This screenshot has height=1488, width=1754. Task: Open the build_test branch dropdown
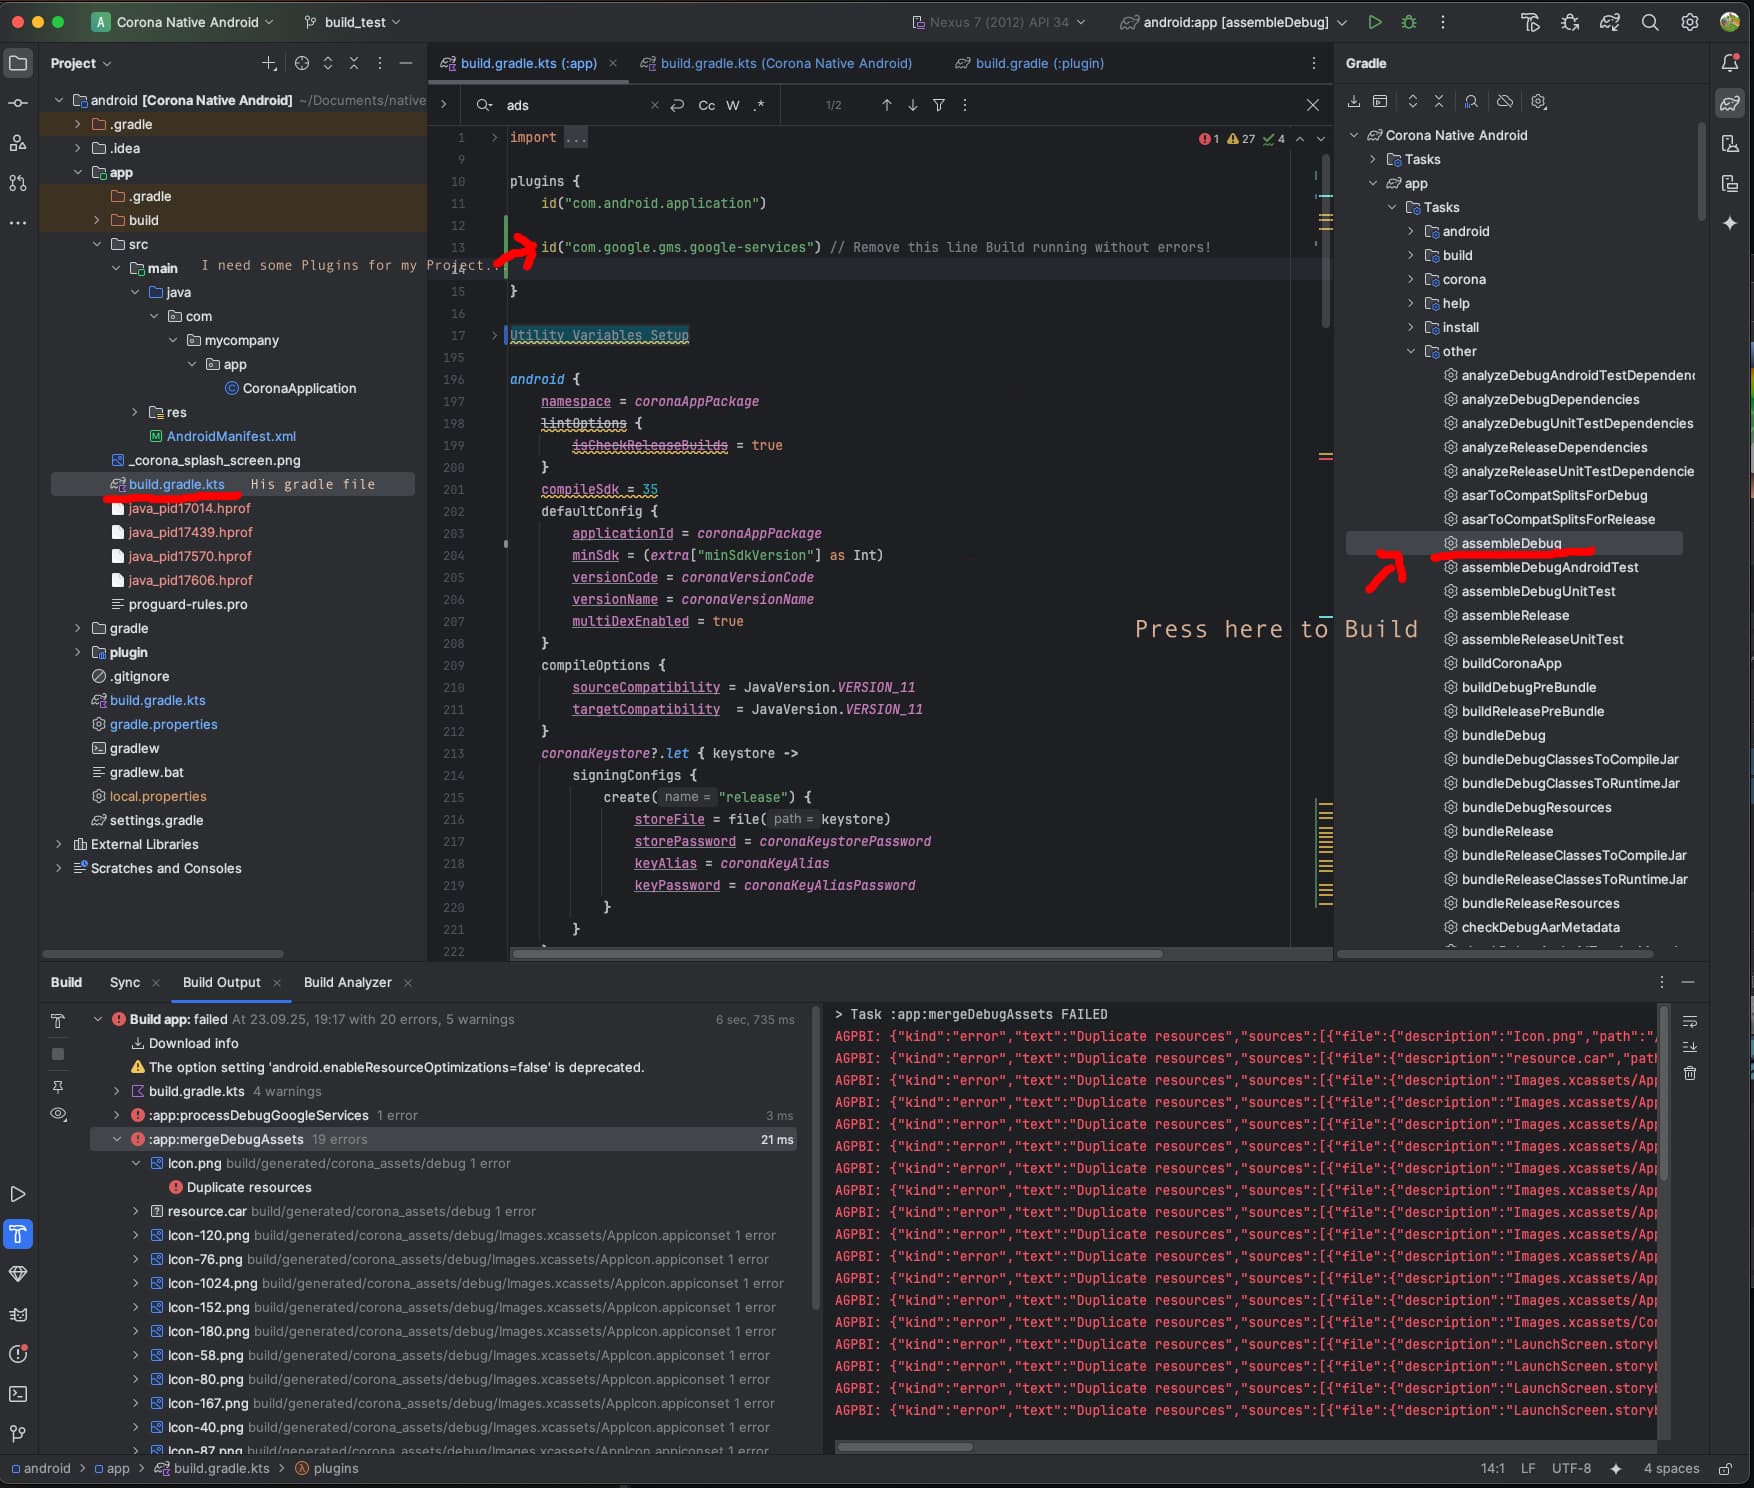(x=353, y=22)
